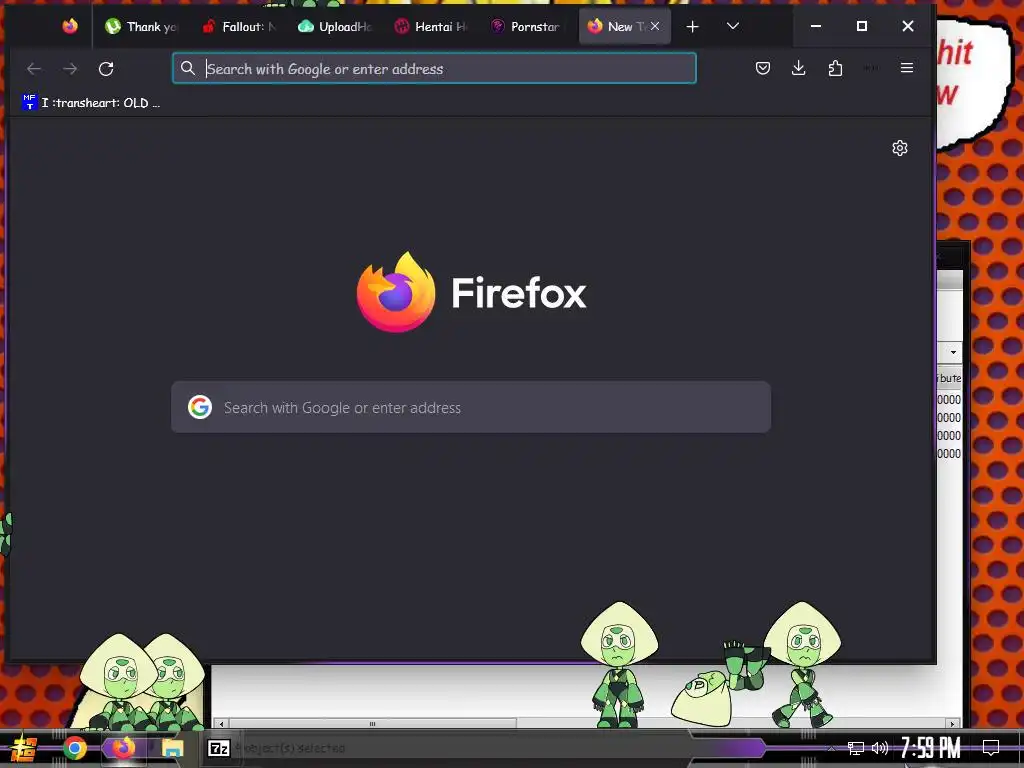1024x768 pixels.
Task: Switch to the UploadHaven tab
Action: tap(335, 27)
